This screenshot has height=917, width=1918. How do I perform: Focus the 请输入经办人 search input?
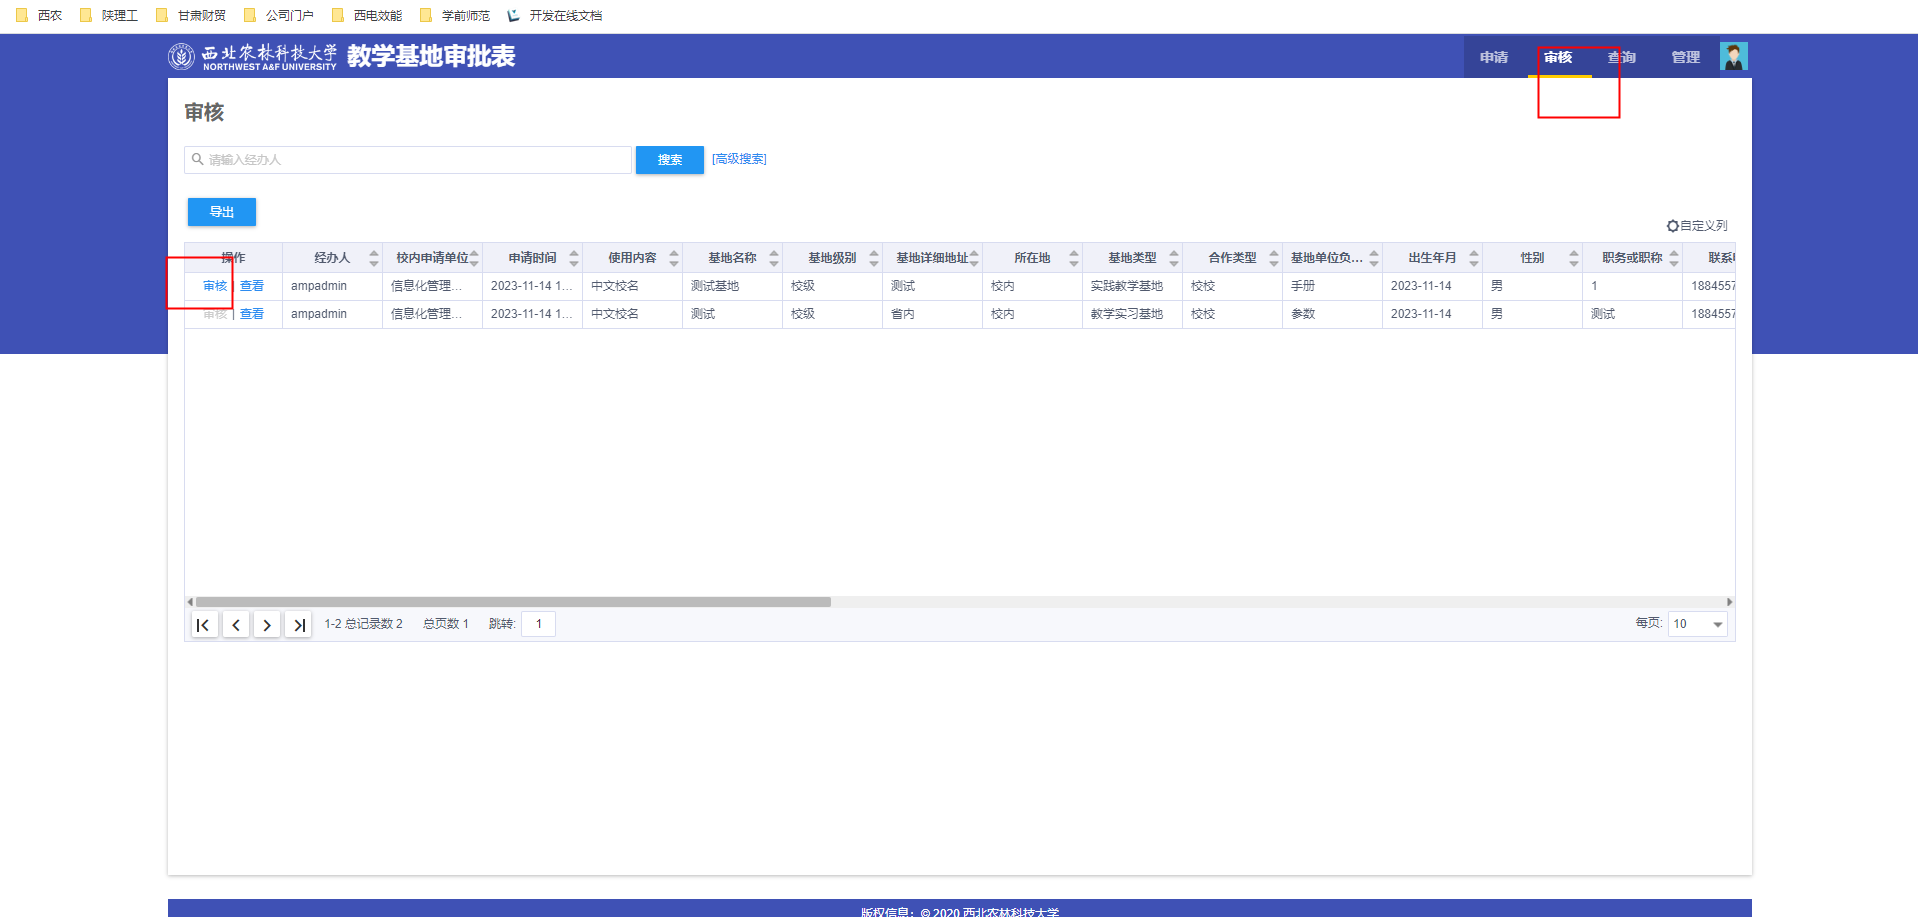click(410, 160)
